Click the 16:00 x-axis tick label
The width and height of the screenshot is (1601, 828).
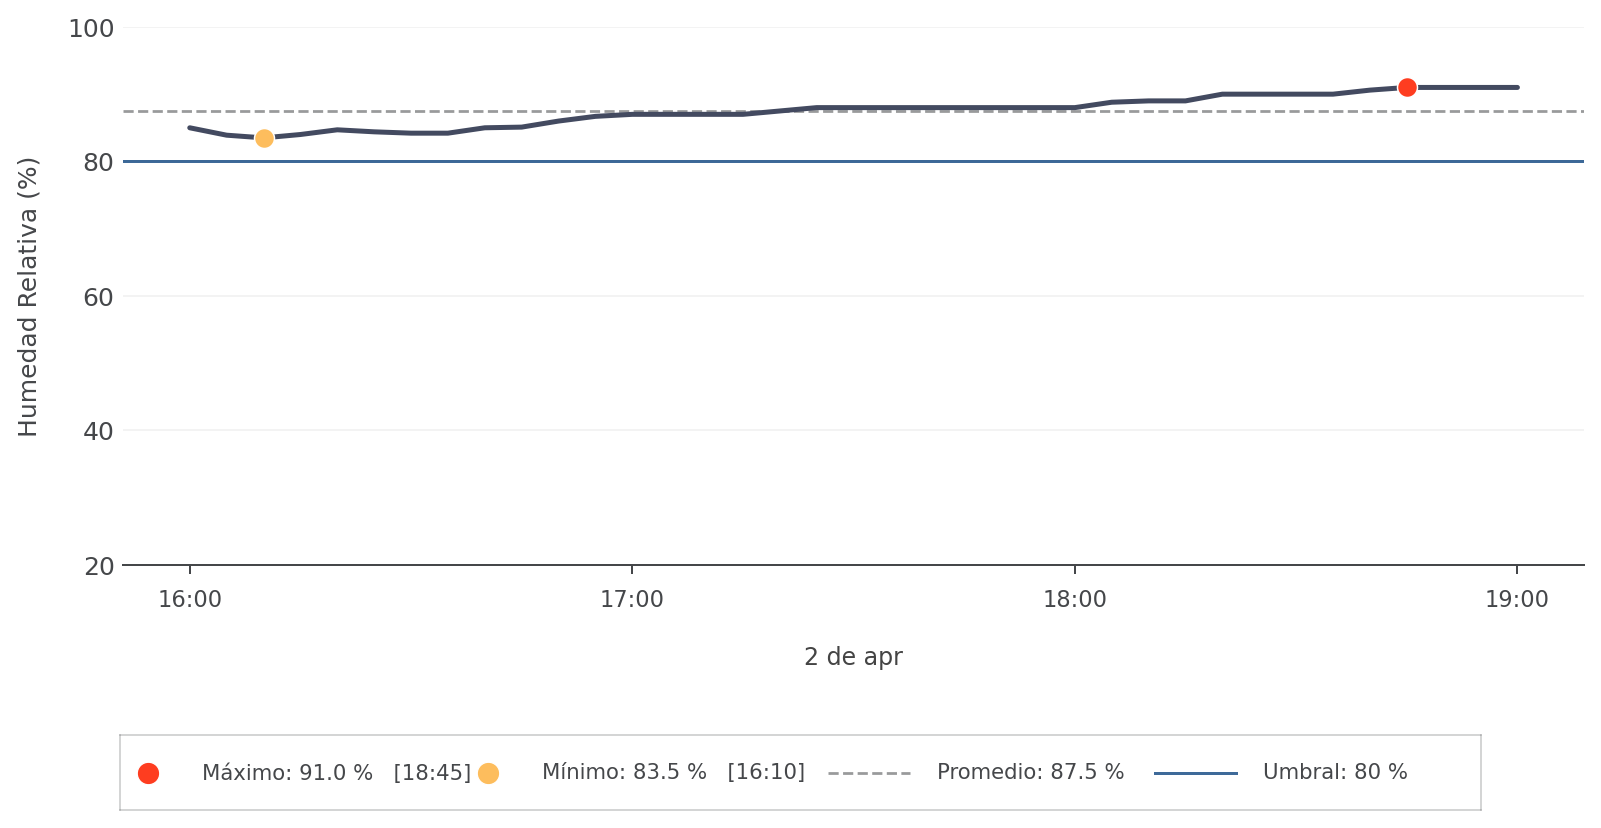point(190,600)
